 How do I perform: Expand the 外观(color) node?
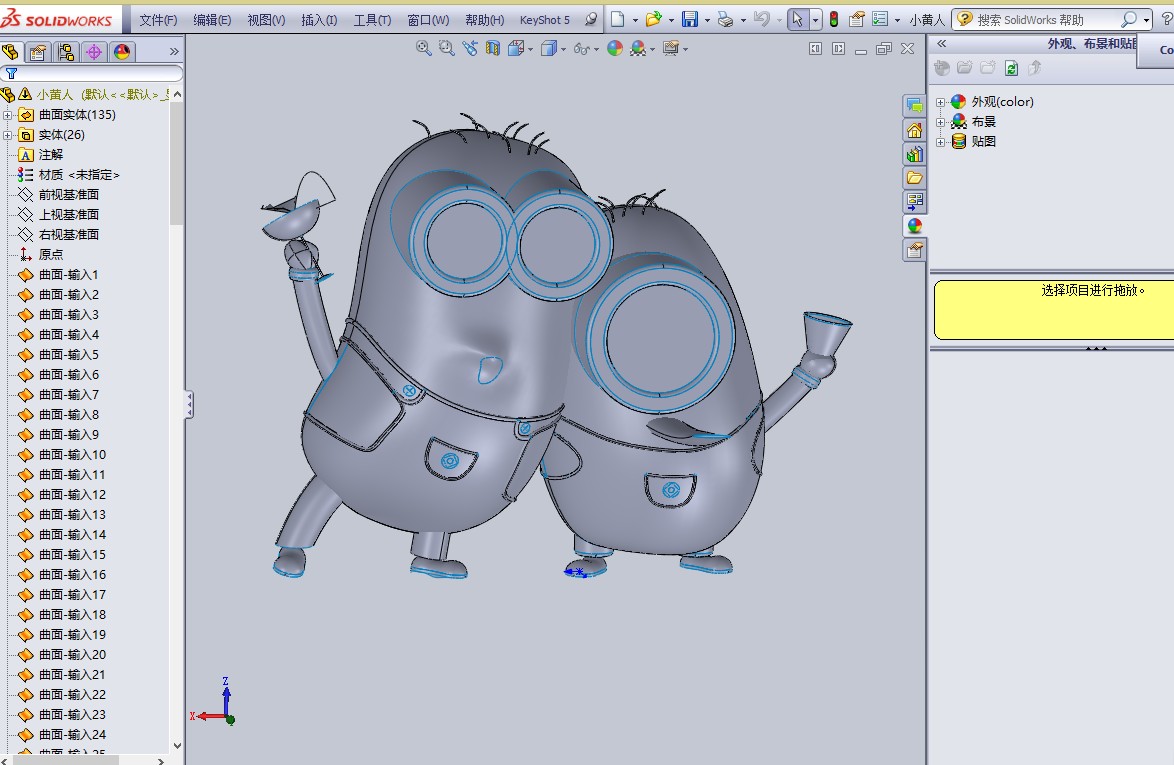click(941, 102)
